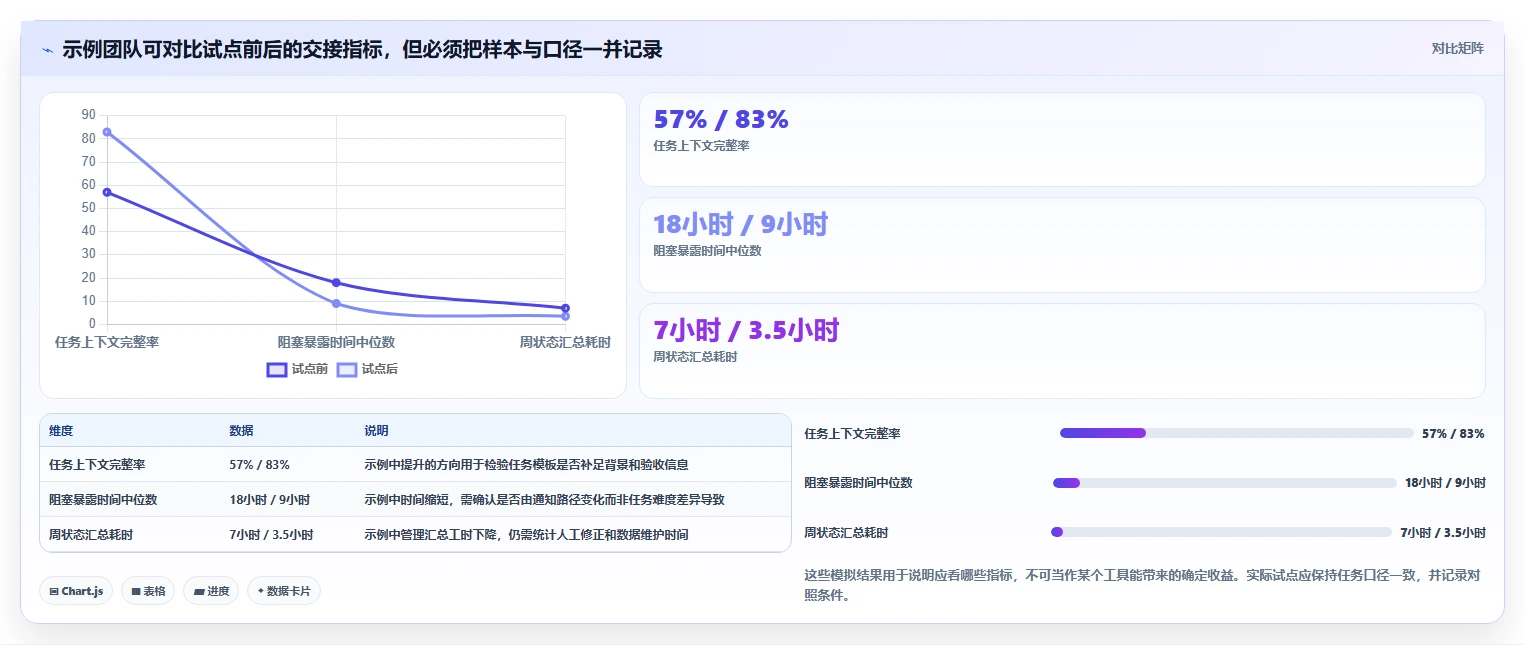This screenshot has width=1525, height=645.
Task: Click the 18小时 / 9小时 data card
Action: pos(1062,245)
